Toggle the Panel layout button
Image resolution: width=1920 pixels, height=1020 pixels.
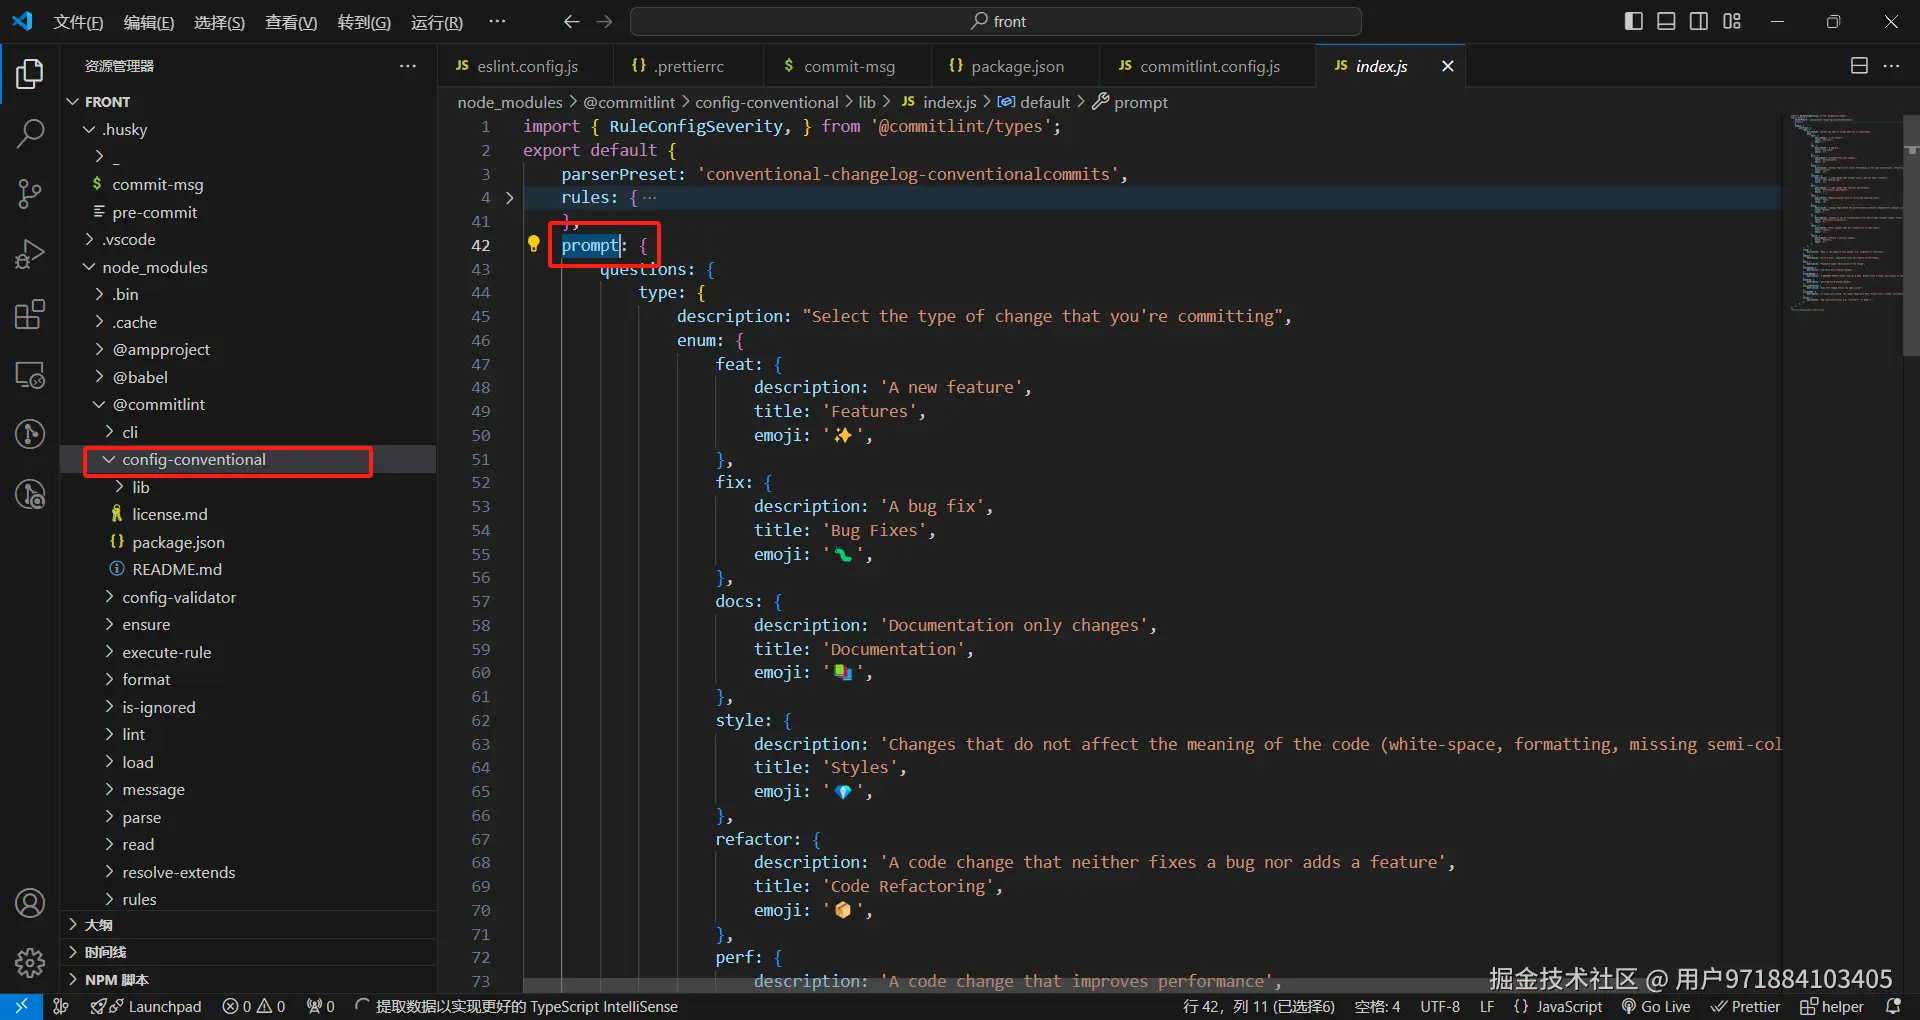pyautogui.click(x=1666, y=21)
